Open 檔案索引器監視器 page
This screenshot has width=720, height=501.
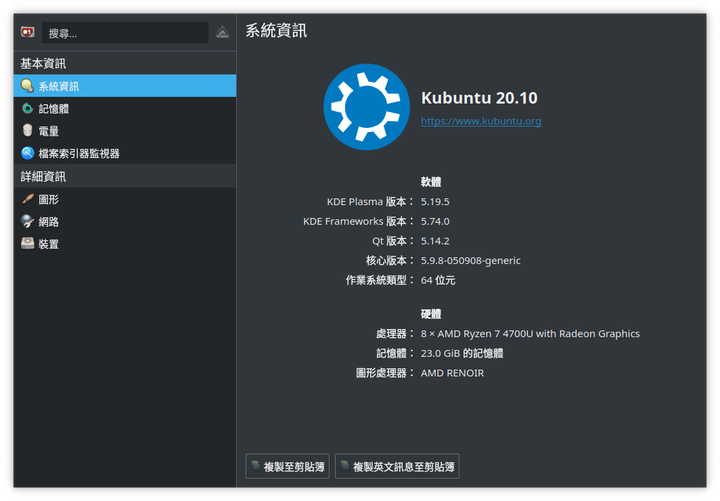[x=125, y=153]
